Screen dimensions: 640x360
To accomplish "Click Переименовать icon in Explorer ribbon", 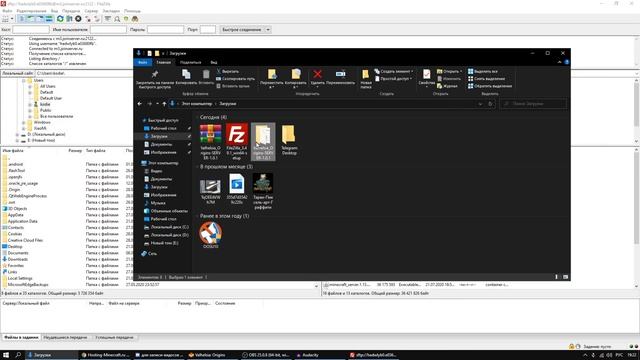I will pyautogui.click(x=340, y=74).
